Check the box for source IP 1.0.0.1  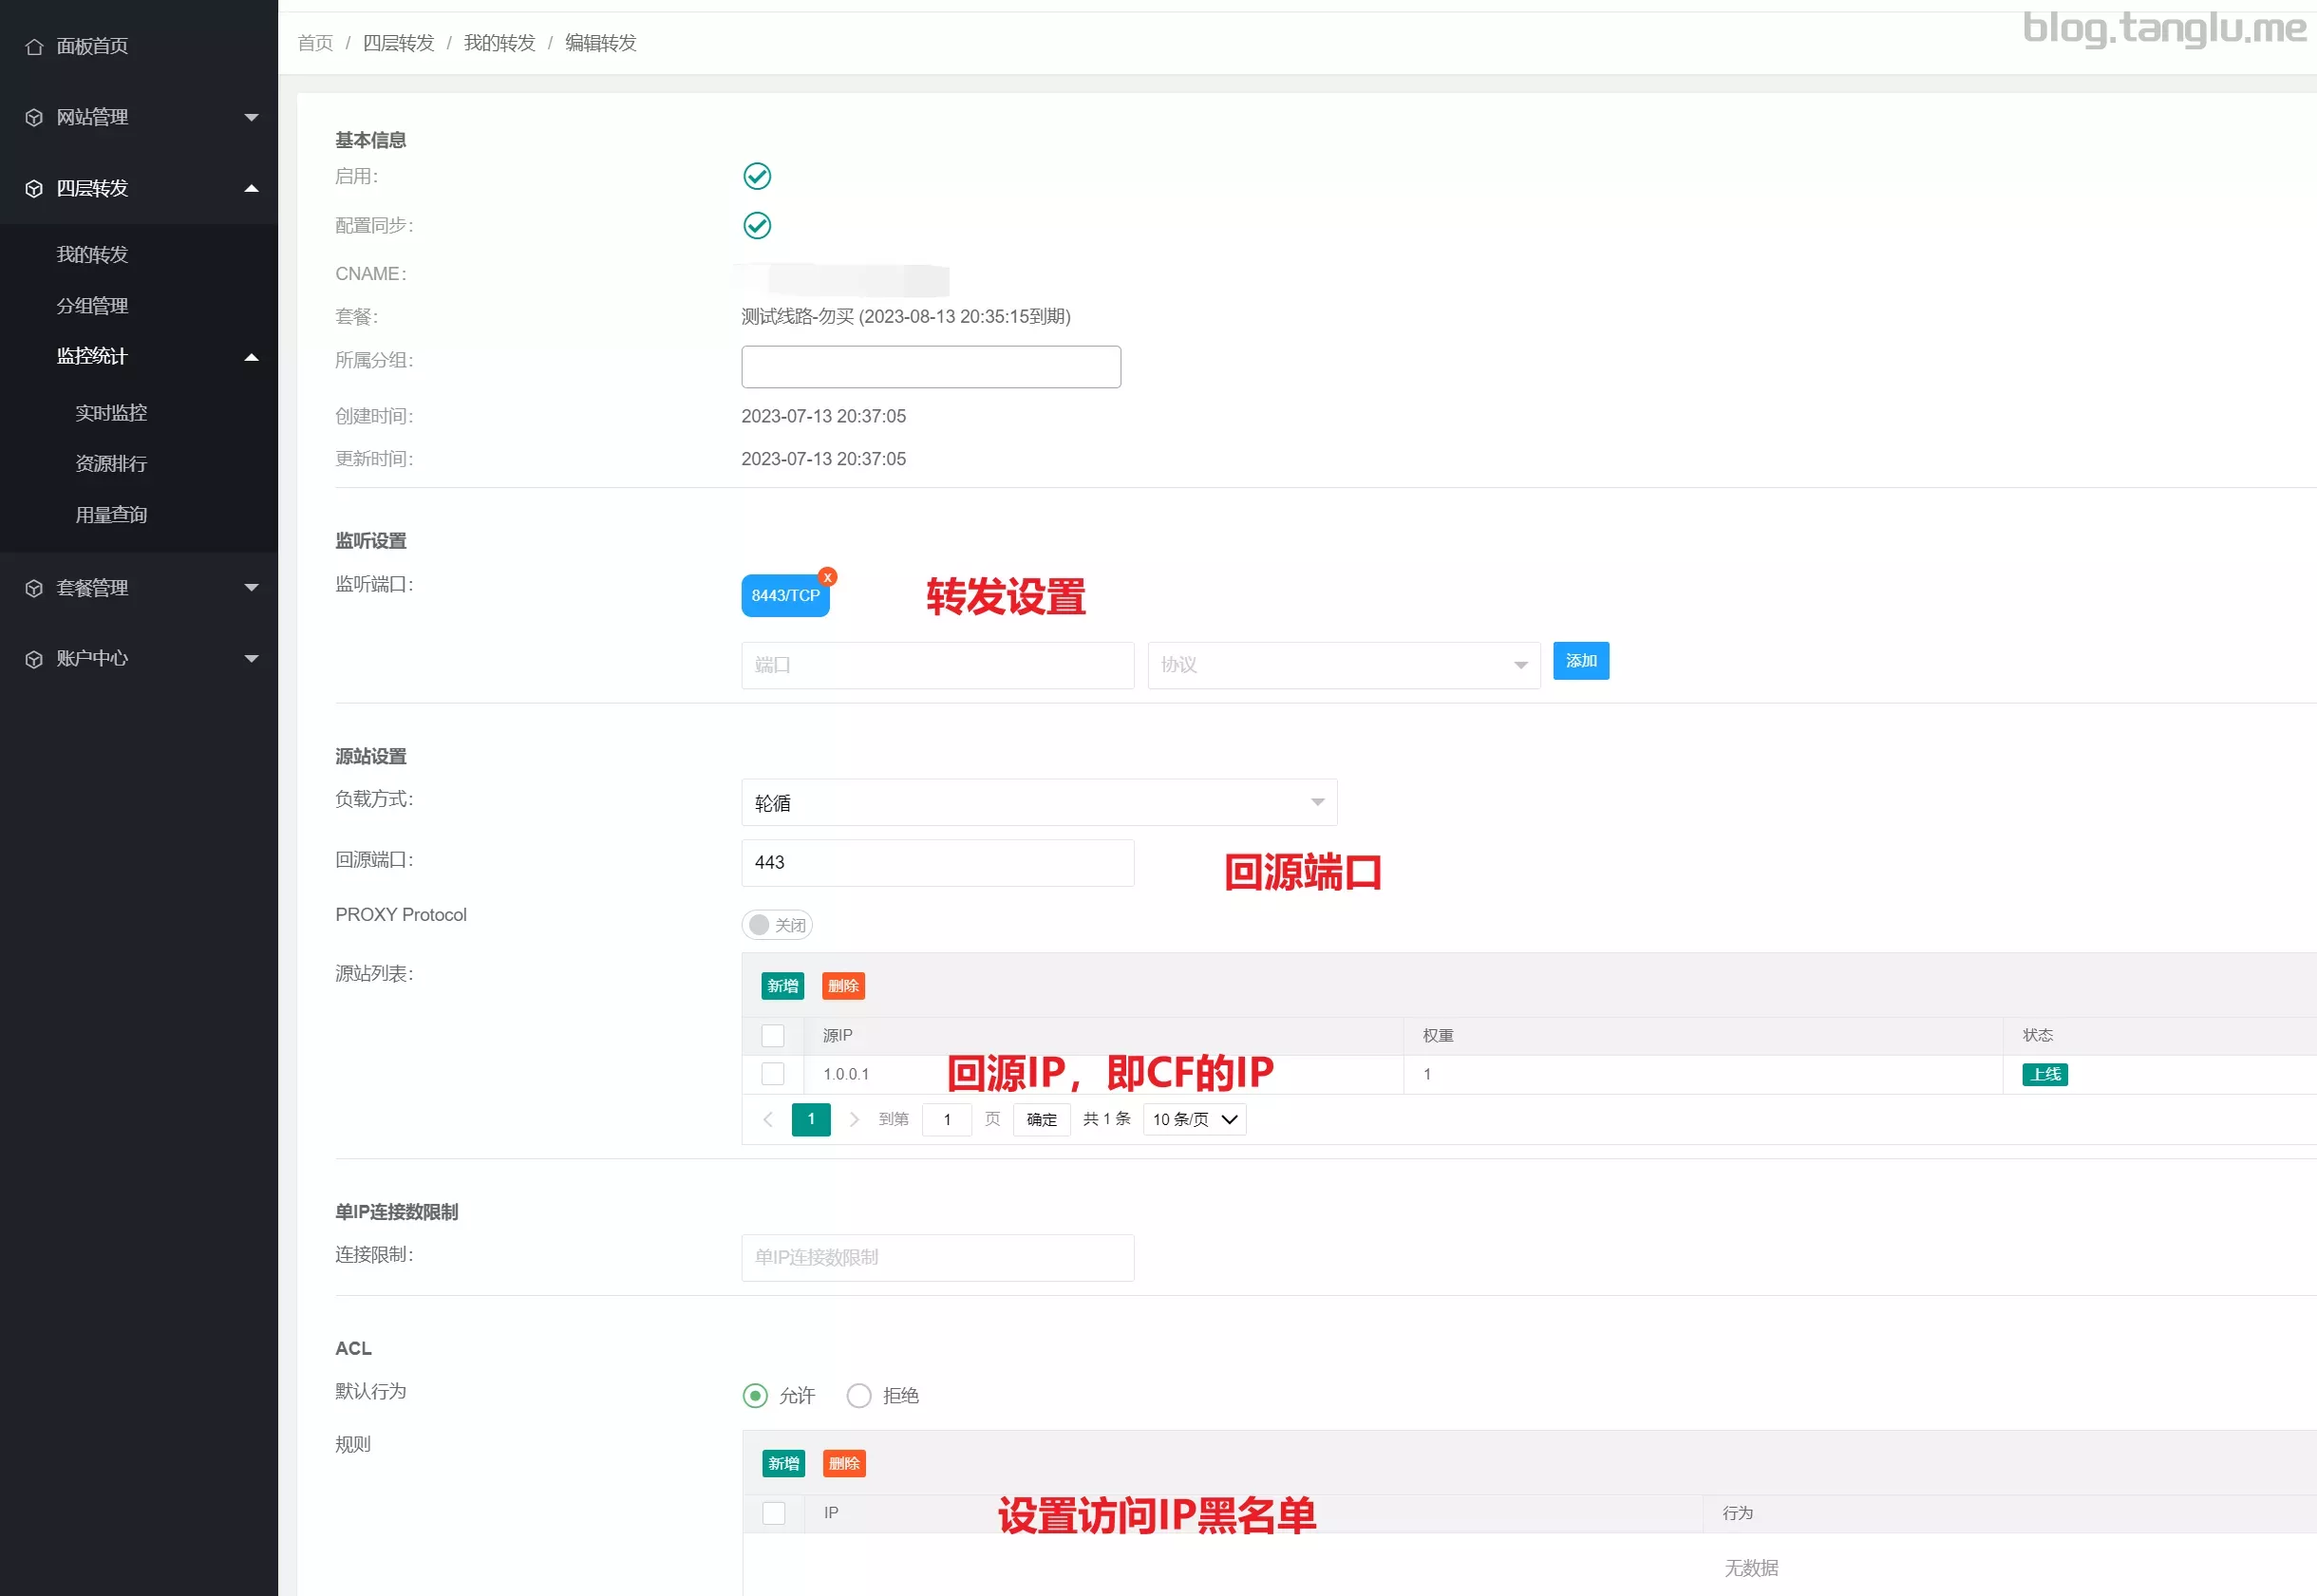(773, 1074)
